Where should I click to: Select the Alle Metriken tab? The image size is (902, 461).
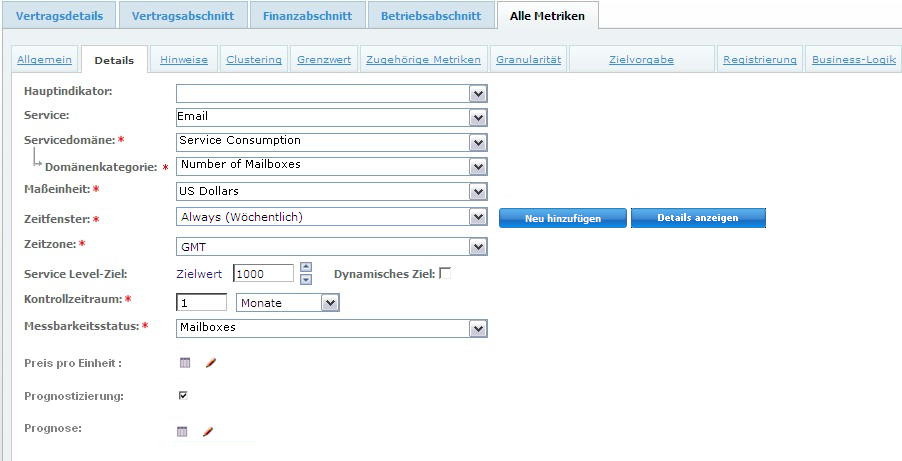click(547, 16)
